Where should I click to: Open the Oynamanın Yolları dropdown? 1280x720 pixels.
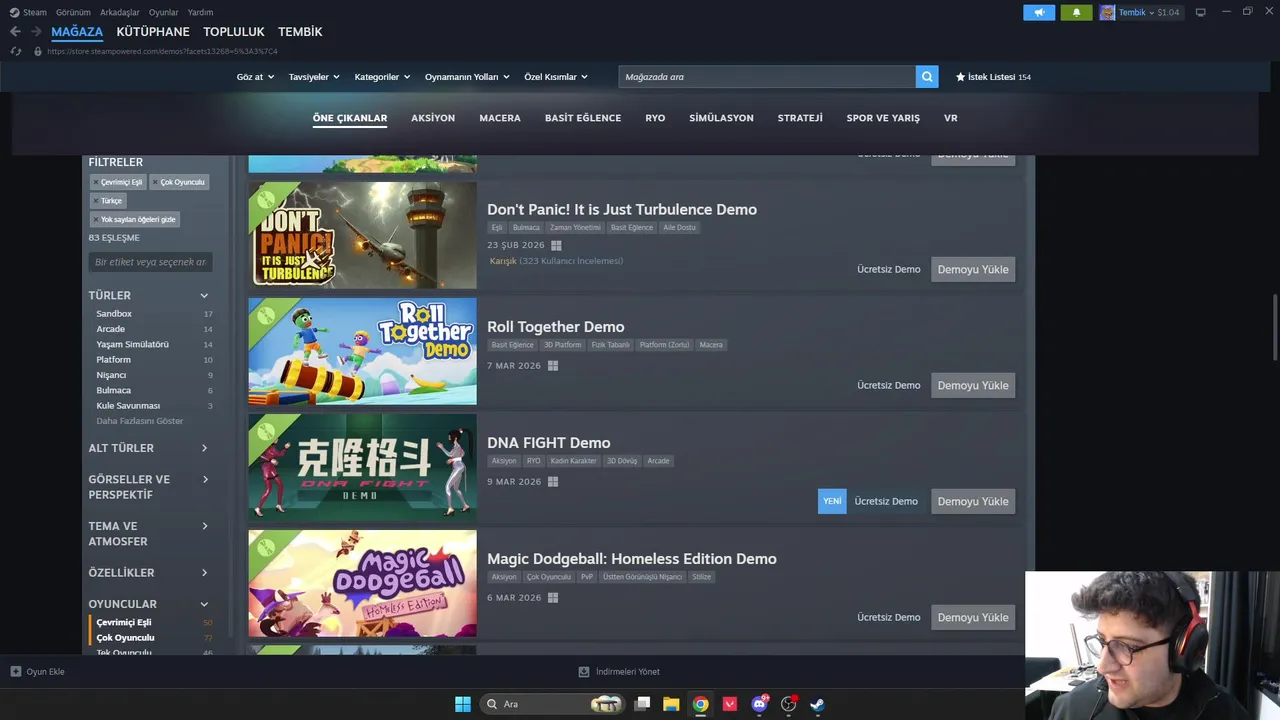coord(467,77)
